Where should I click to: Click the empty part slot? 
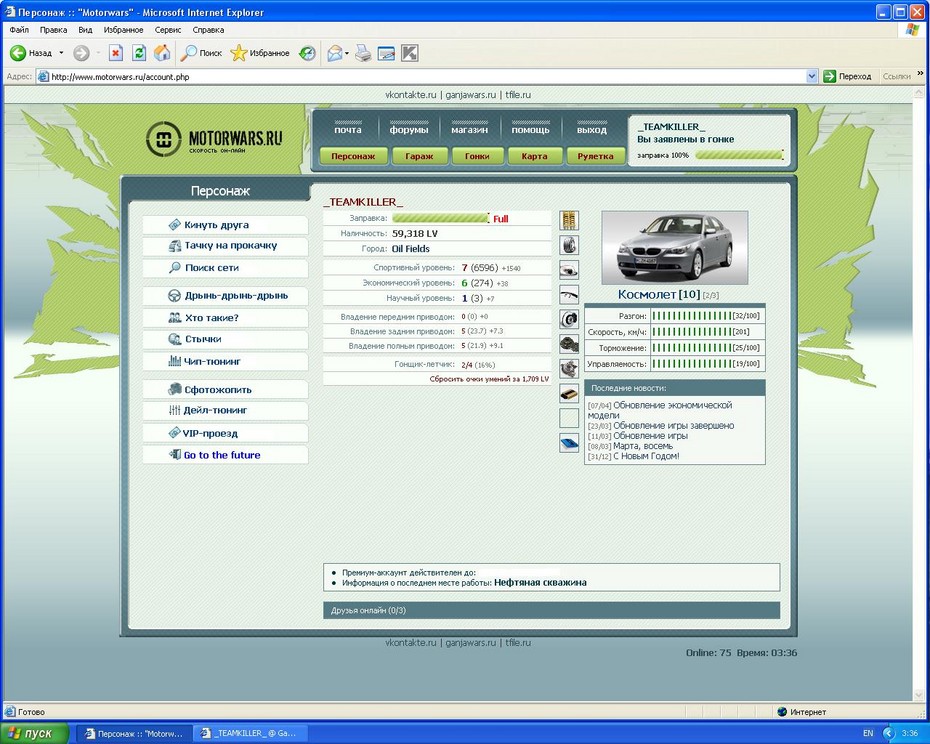(569, 418)
